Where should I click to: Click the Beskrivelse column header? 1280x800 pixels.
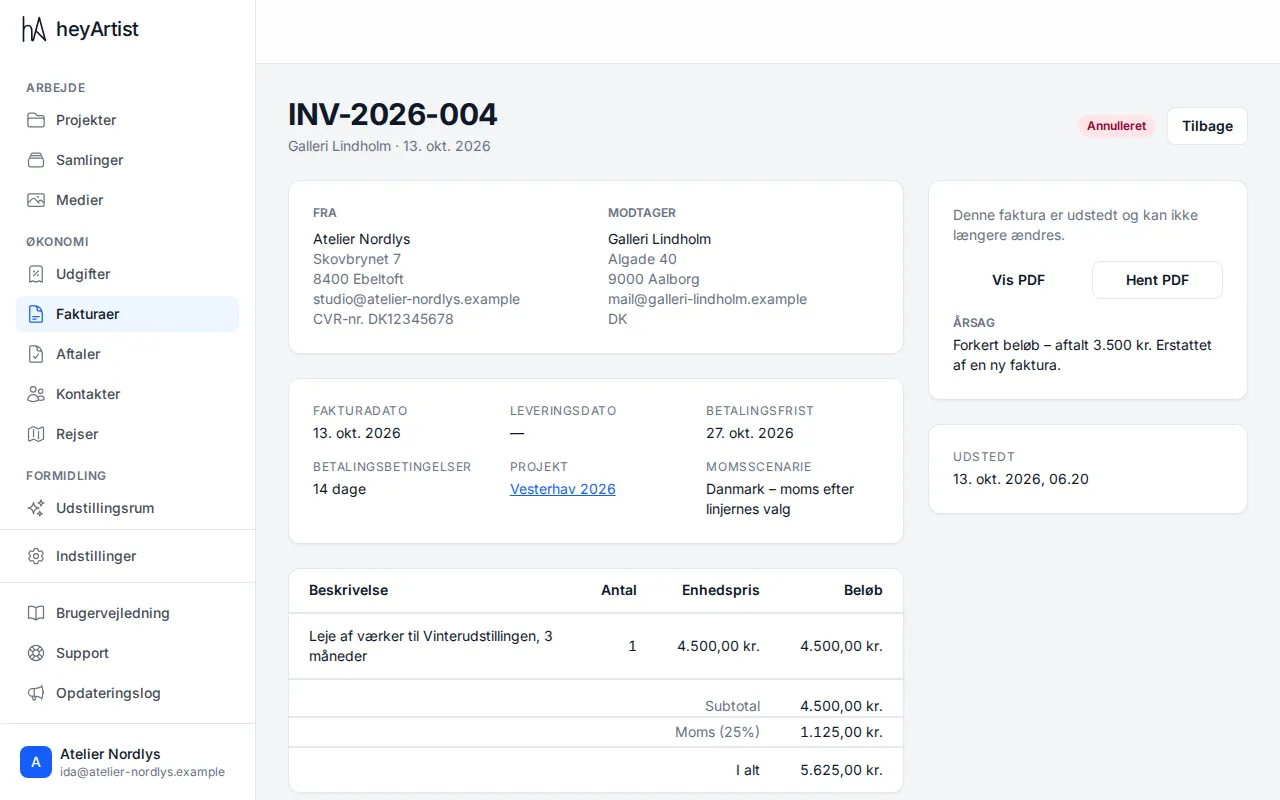[x=348, y=590]
